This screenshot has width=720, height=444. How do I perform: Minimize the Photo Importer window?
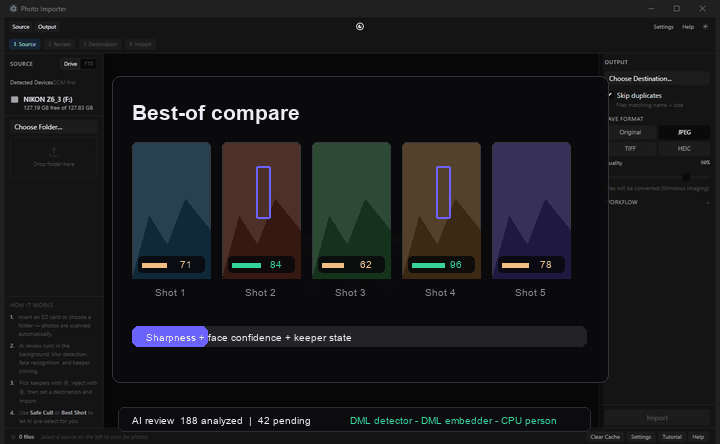tap(651, 8)
